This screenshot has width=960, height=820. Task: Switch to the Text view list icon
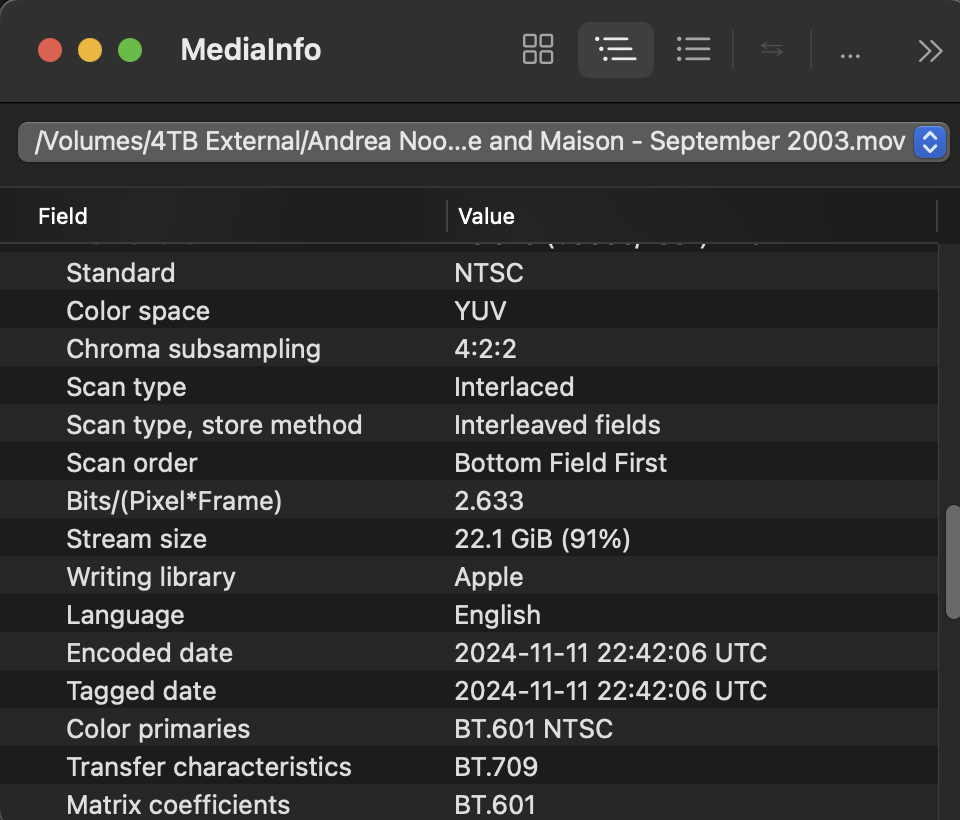tap(693, 49)
